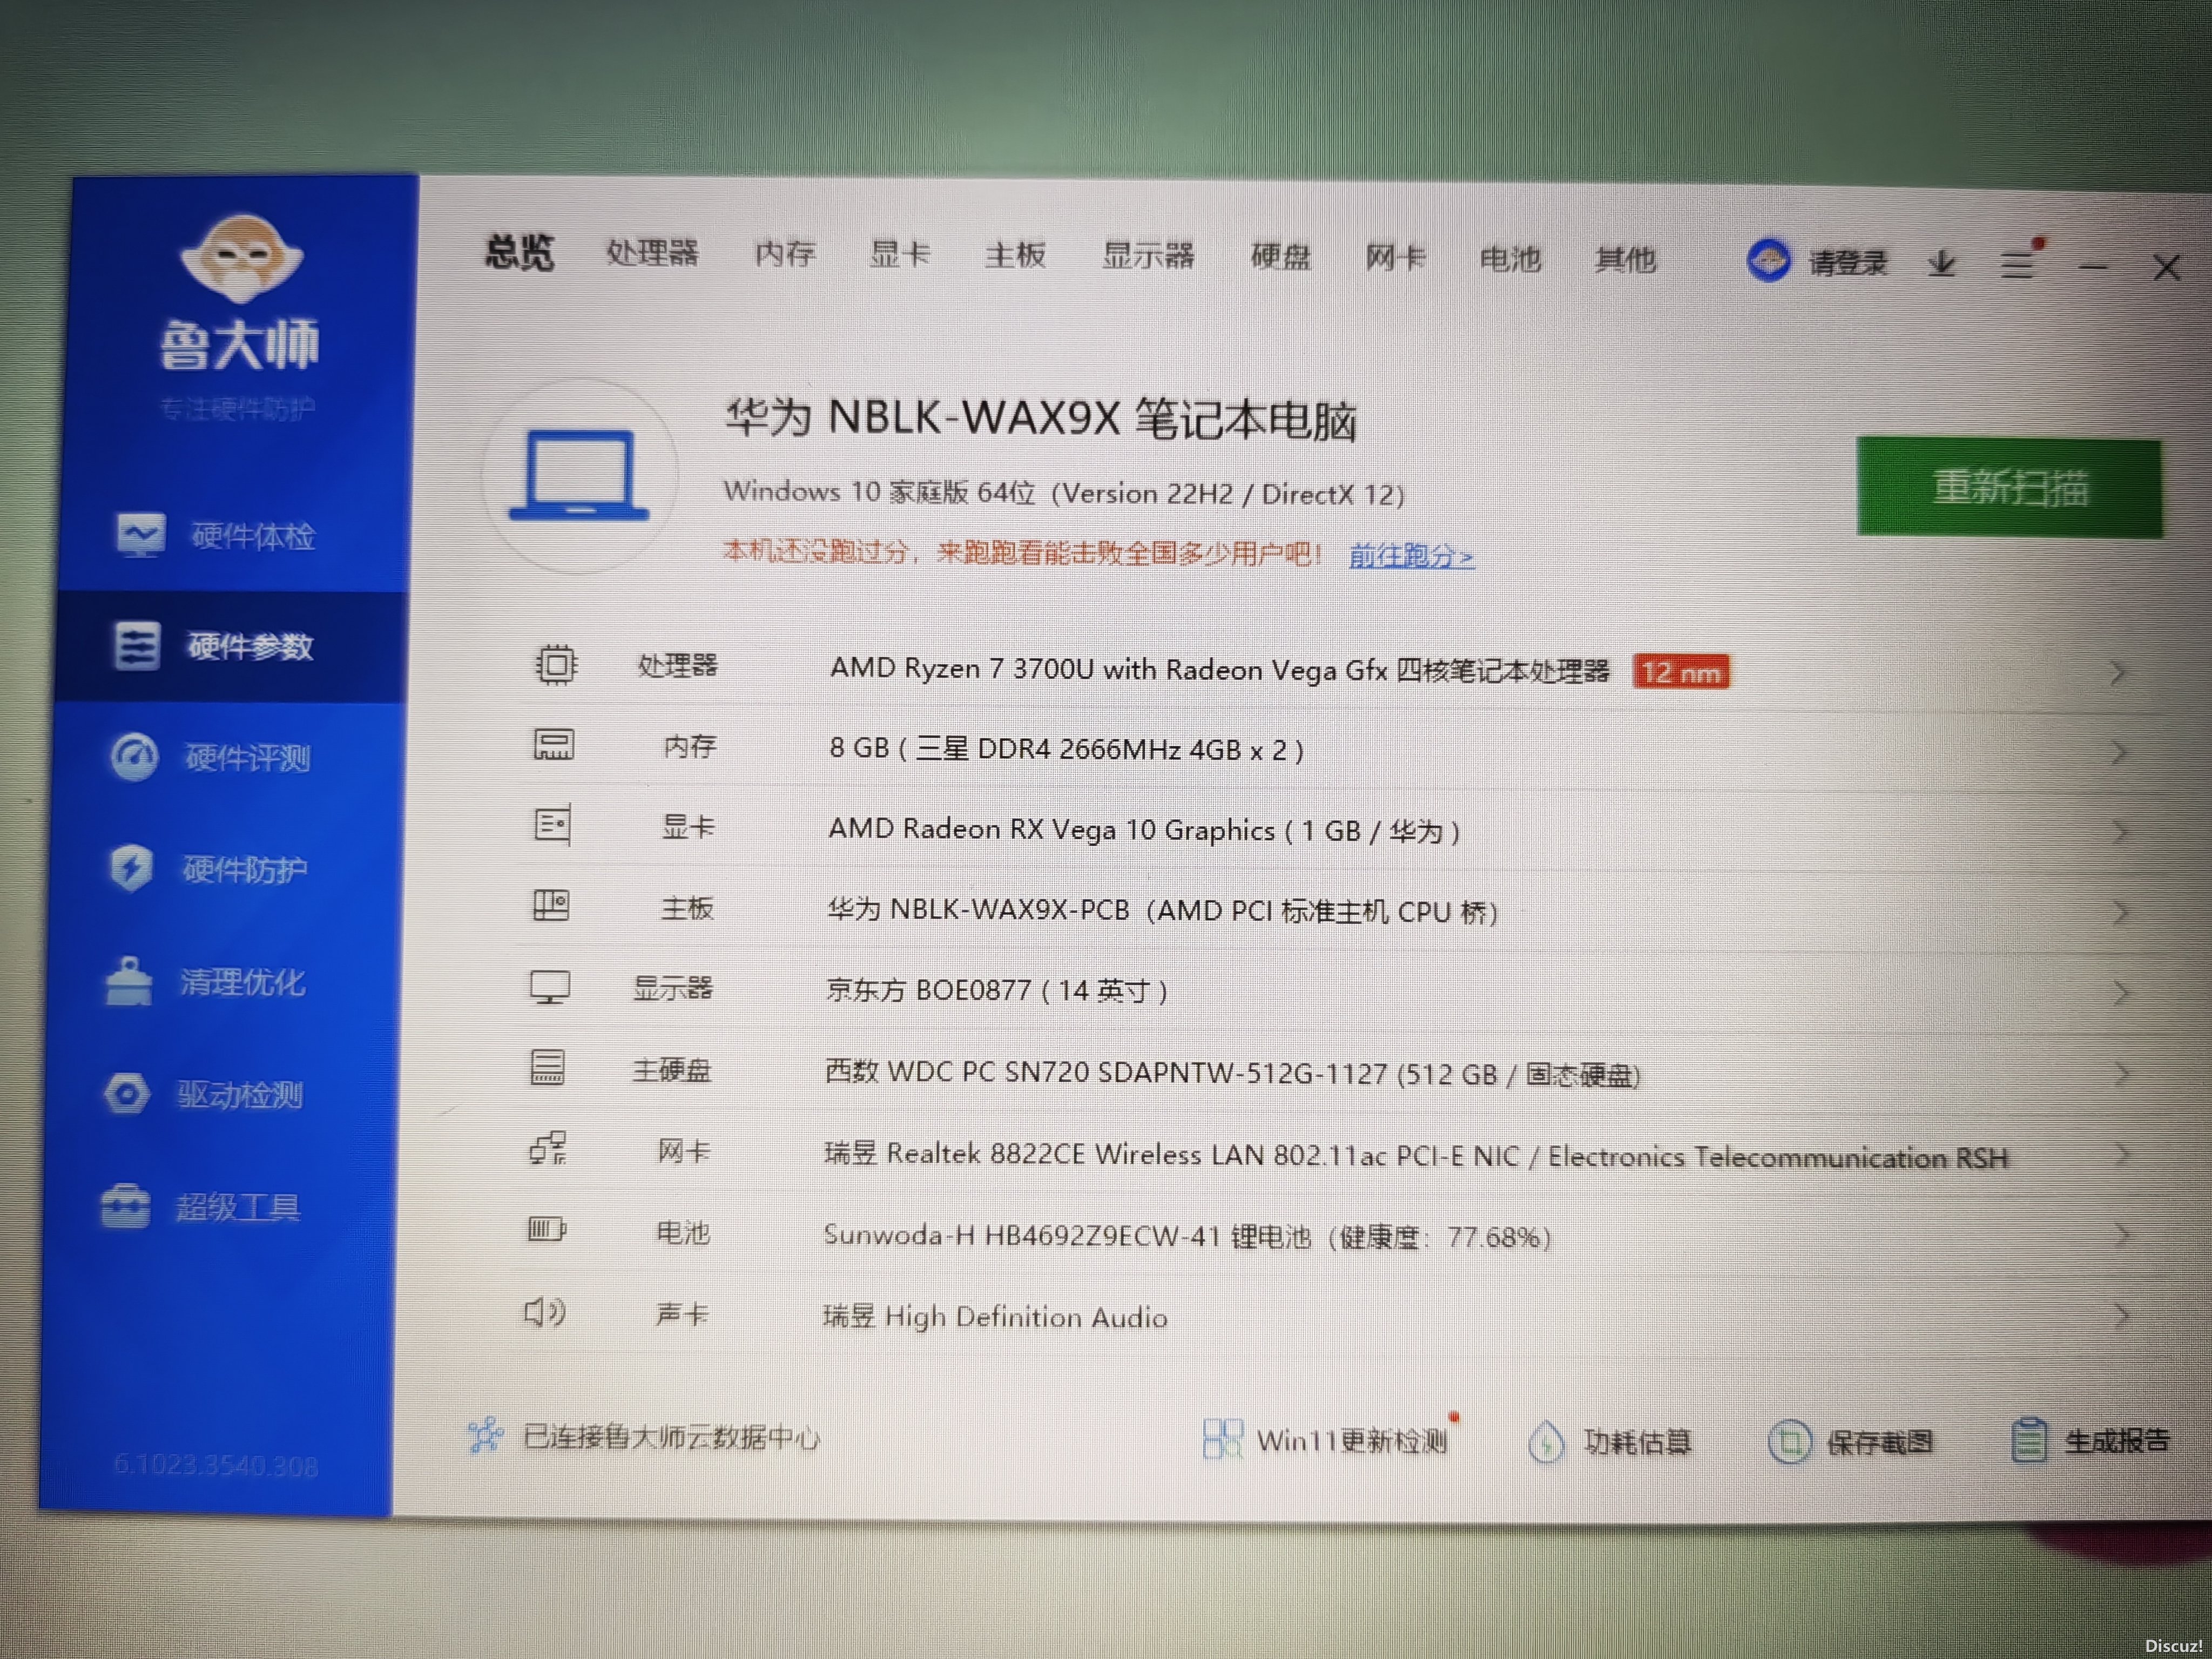Click Sunwoda-H HB4692Z9ECW-41 battery text
Screen dimensions: 2212x1659
click(x=1187, y=1236)
